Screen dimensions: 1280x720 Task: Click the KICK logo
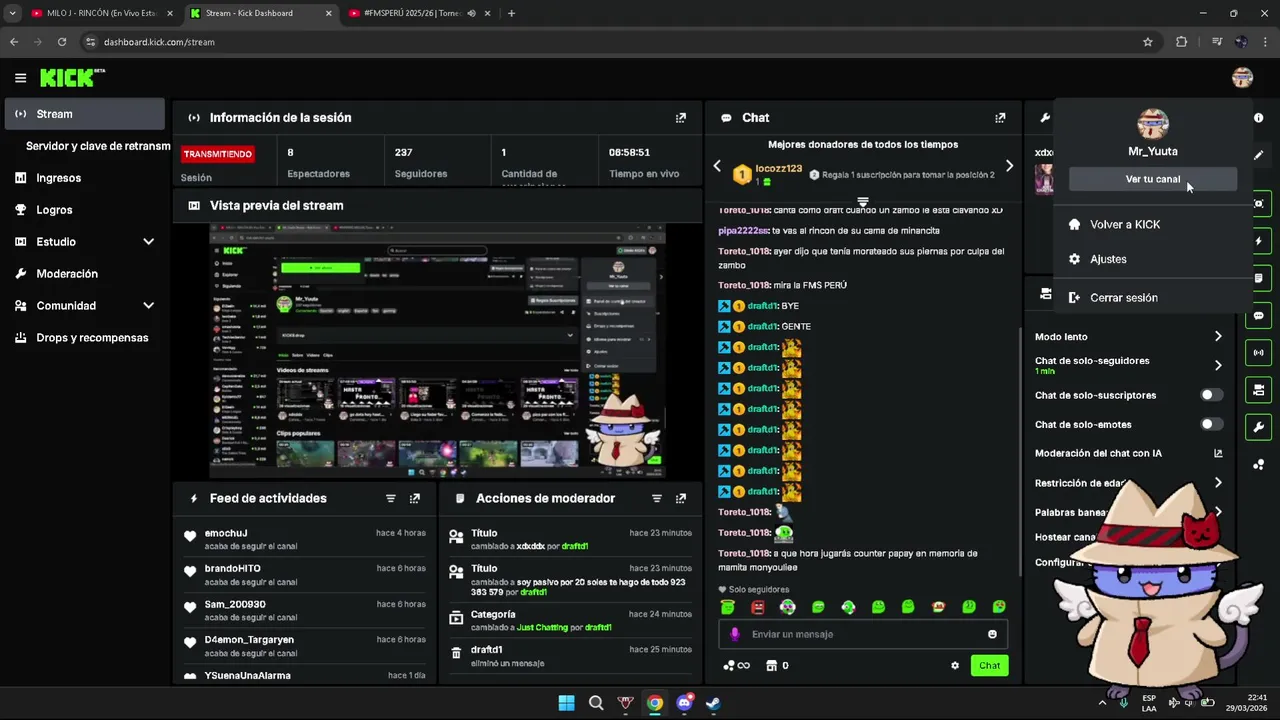point(72,78)
